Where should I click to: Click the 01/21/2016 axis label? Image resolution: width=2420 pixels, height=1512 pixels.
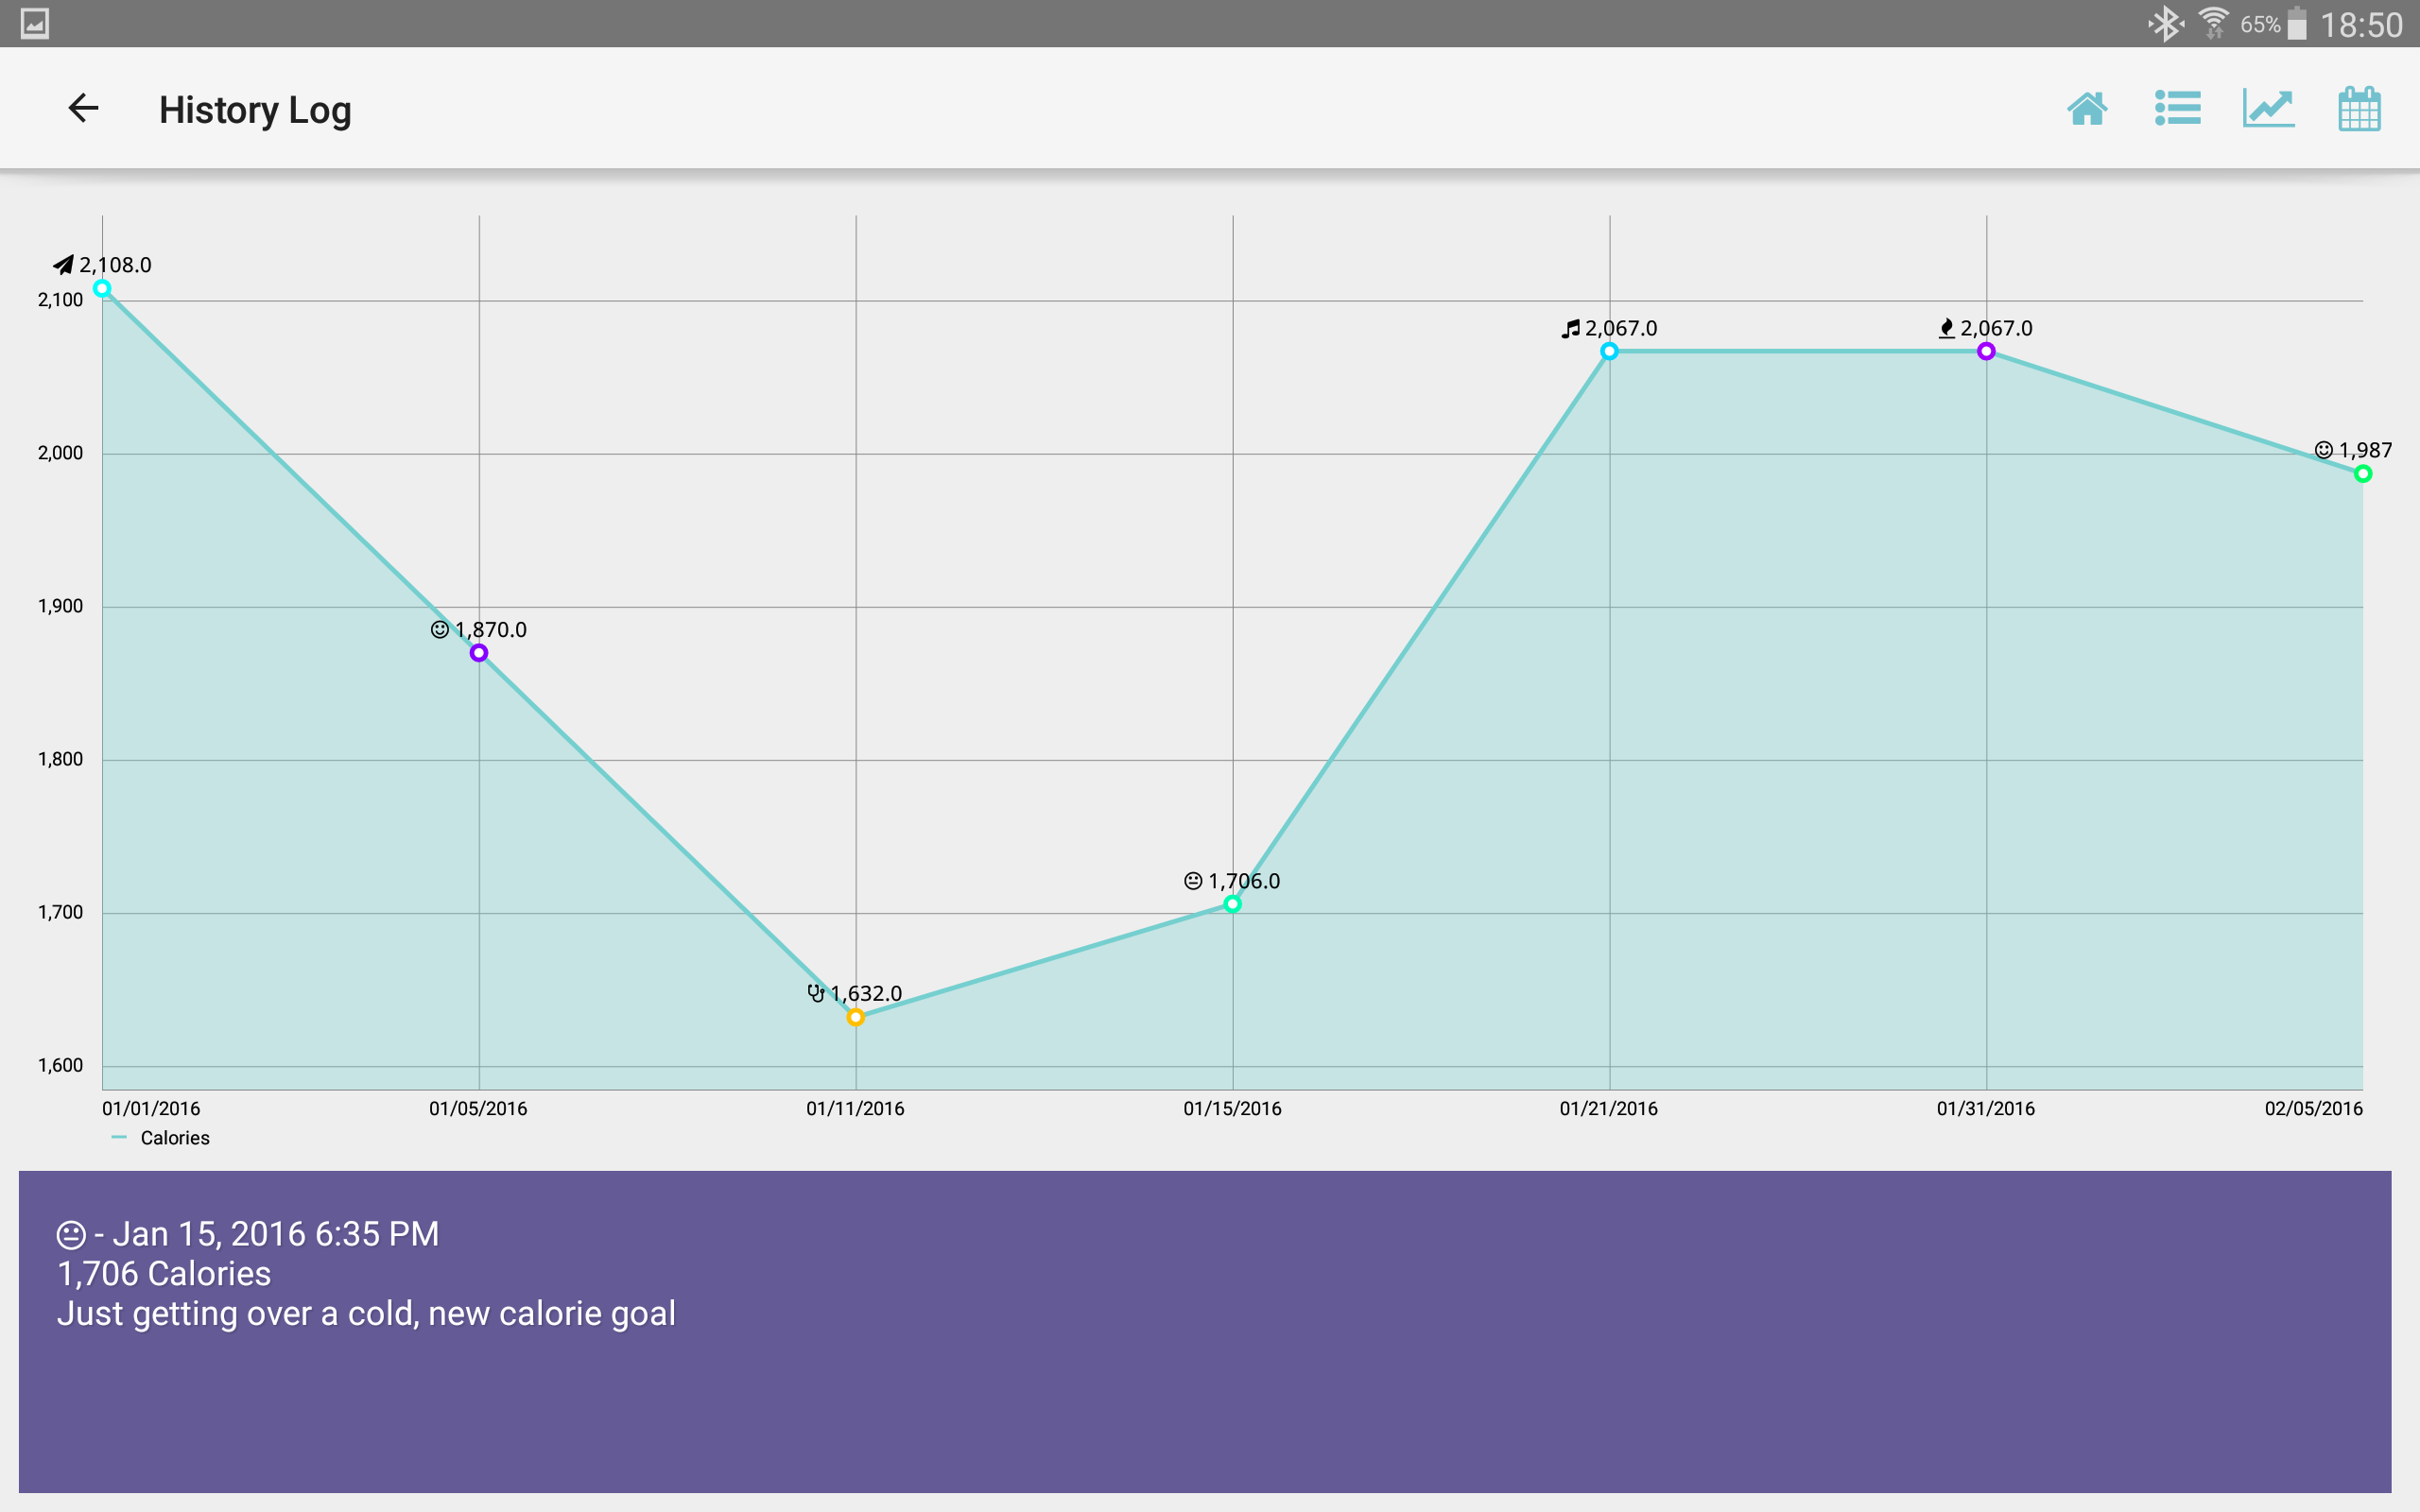[x=1609, y=1108]
